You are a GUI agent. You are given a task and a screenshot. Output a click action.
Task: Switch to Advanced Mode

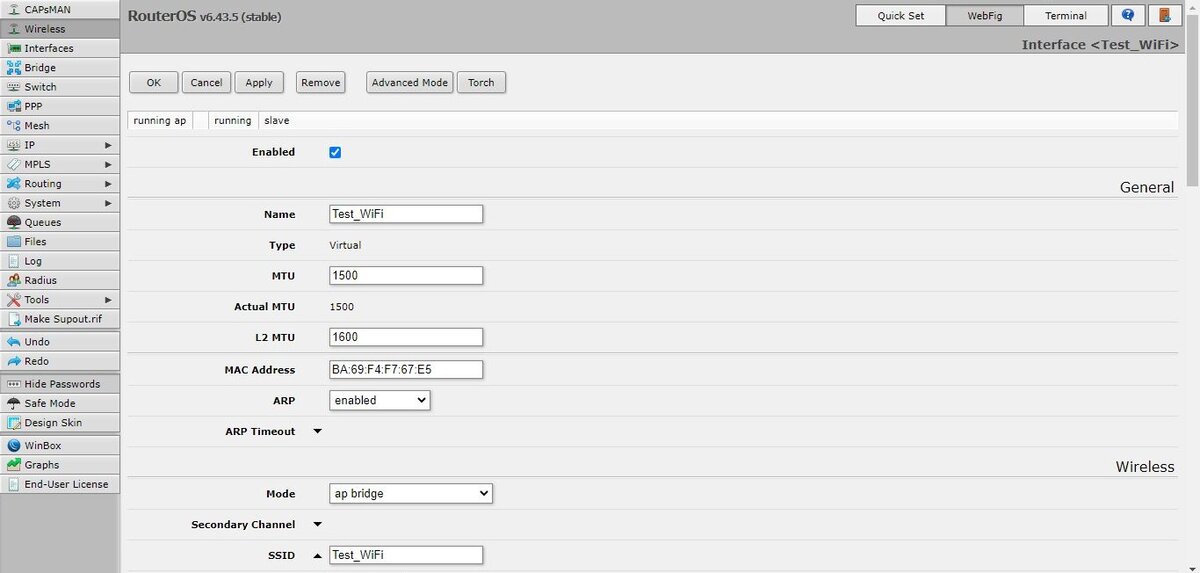click(x=410, y=82)
